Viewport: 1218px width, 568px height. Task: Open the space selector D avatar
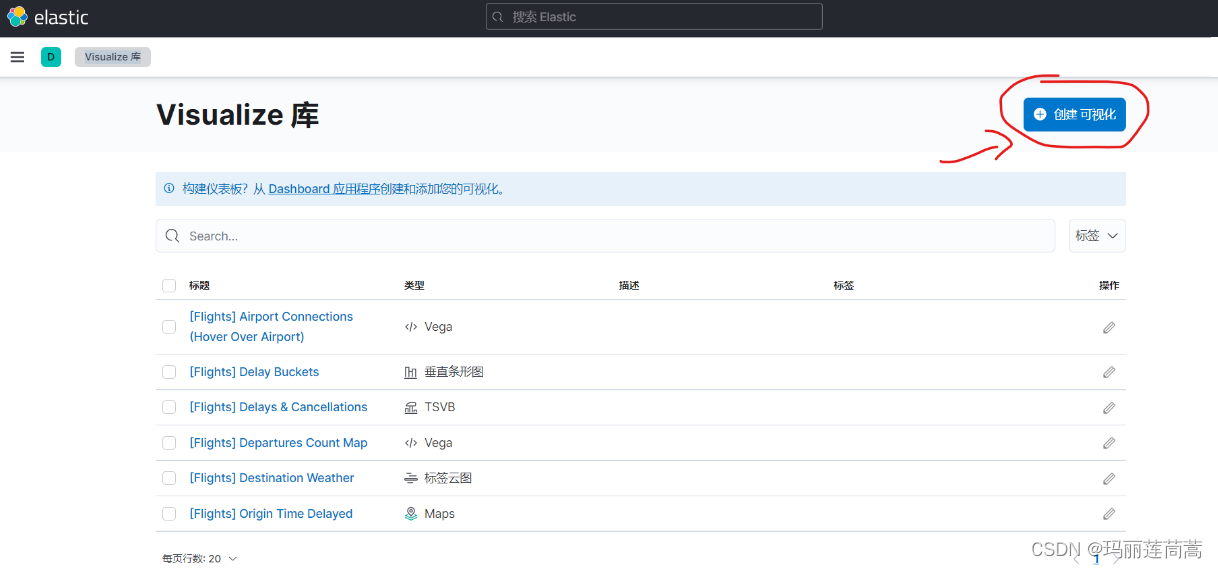pos(51,57)
